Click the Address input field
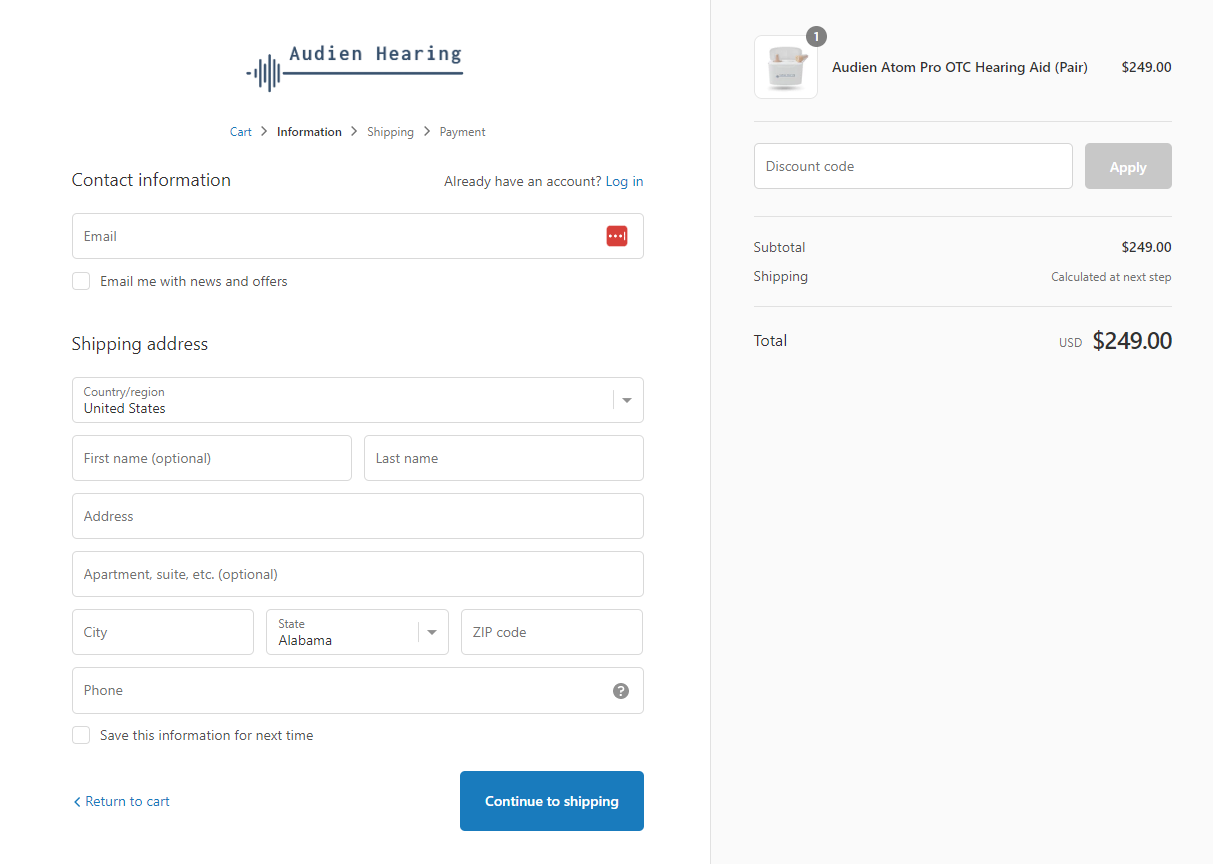The height and width of the screenshot is (864, 1213). tap(357, 516)
